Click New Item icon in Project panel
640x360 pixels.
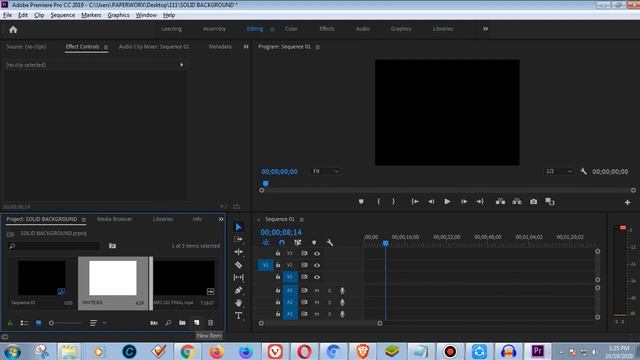196,323
